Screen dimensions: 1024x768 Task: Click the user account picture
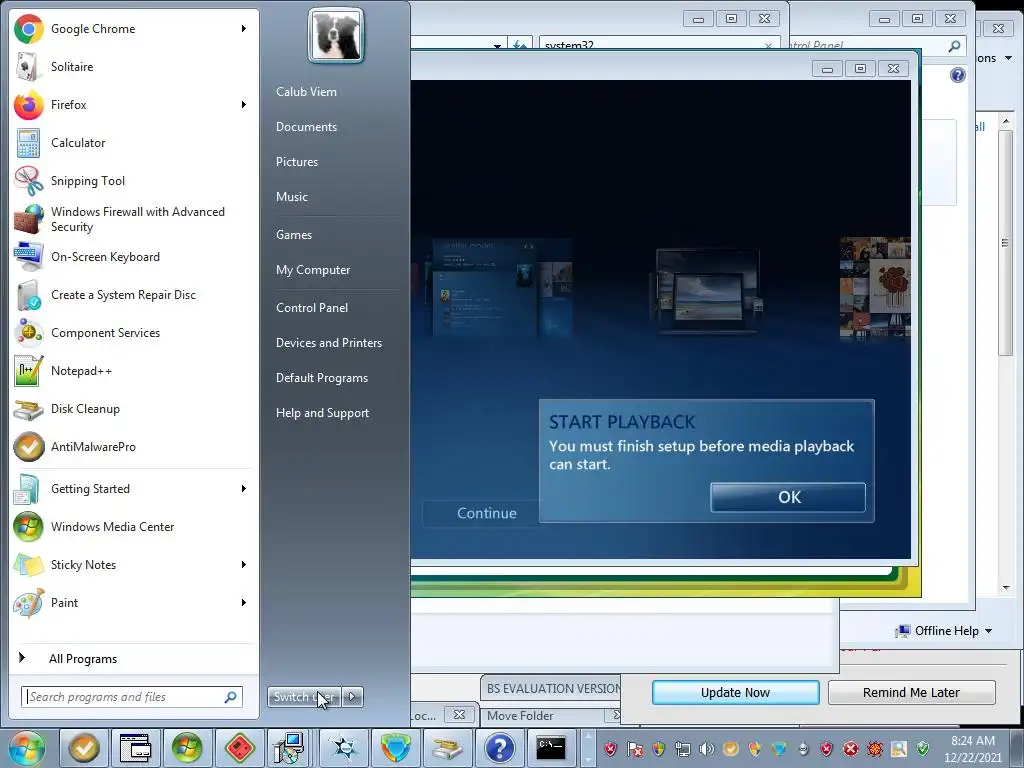click(x=336, y=35)
